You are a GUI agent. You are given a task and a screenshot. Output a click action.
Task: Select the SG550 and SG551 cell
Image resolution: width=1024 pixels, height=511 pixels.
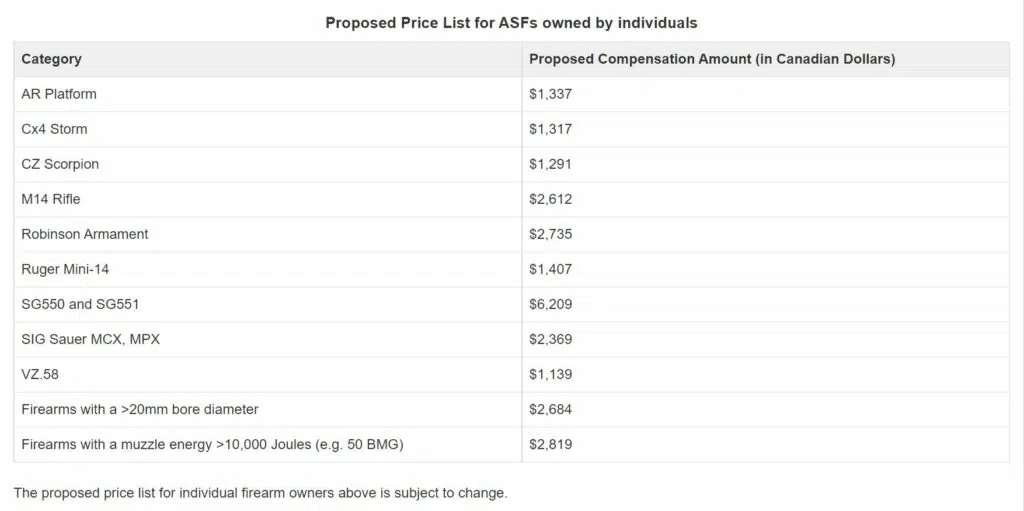[268, 305]
